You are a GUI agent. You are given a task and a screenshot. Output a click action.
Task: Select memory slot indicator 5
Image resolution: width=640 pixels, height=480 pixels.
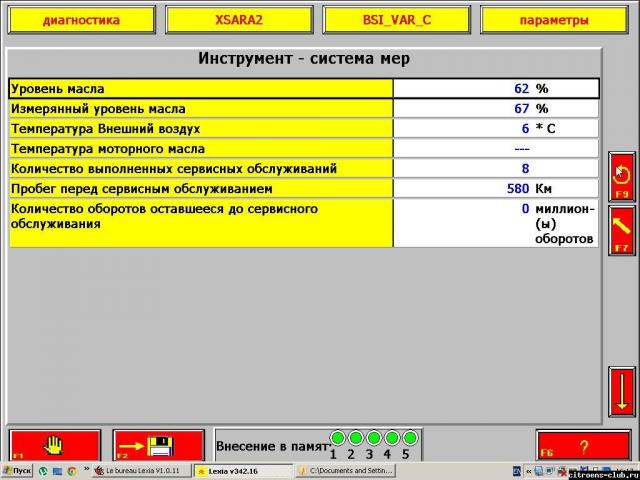[x=410, y=438]
